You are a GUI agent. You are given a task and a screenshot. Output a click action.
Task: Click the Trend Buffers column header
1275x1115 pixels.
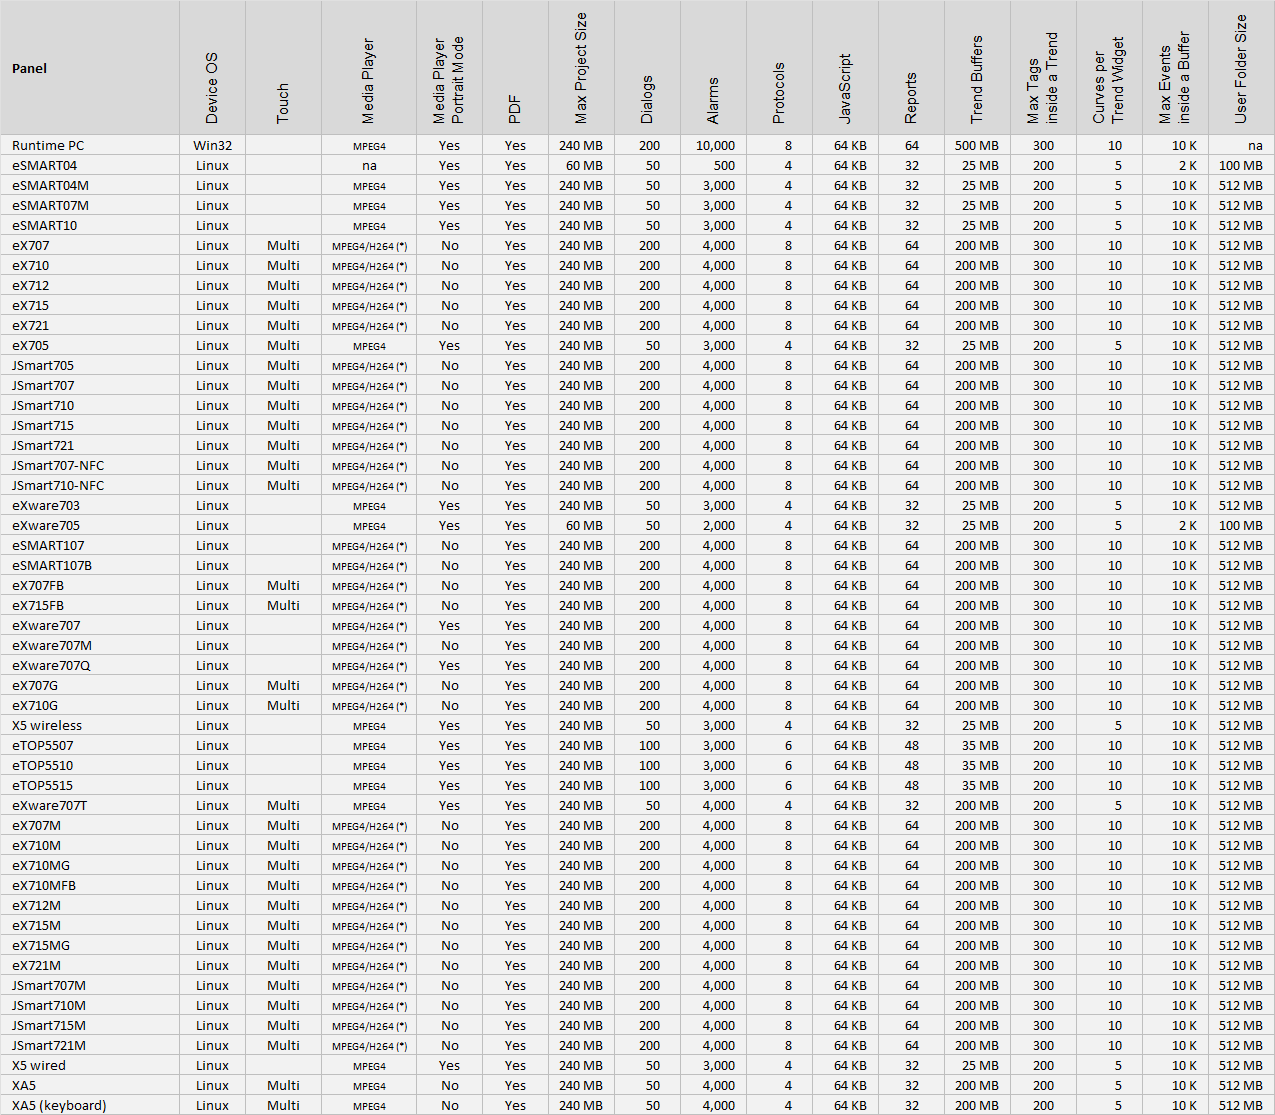(x=977, y=80)
